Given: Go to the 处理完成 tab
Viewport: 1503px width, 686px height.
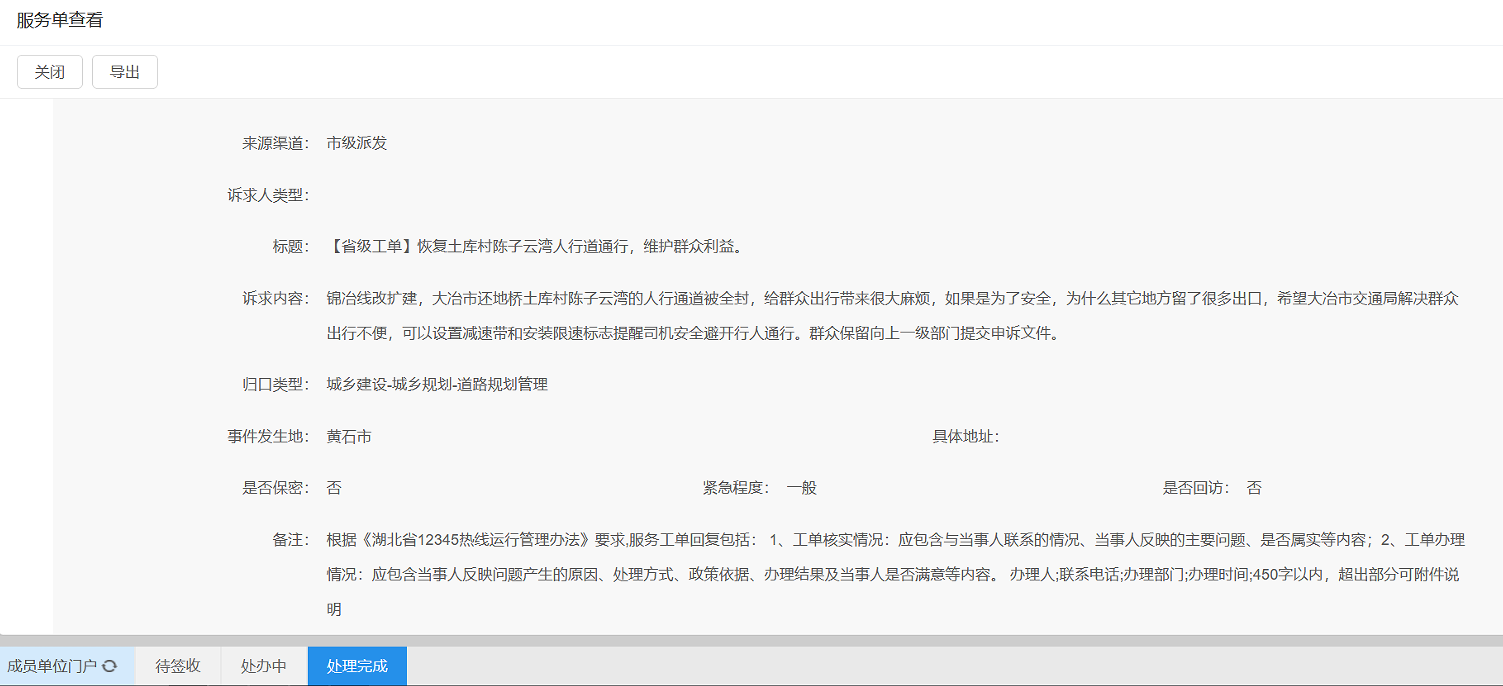Looking at the screenshot, I should coord(357,666).
